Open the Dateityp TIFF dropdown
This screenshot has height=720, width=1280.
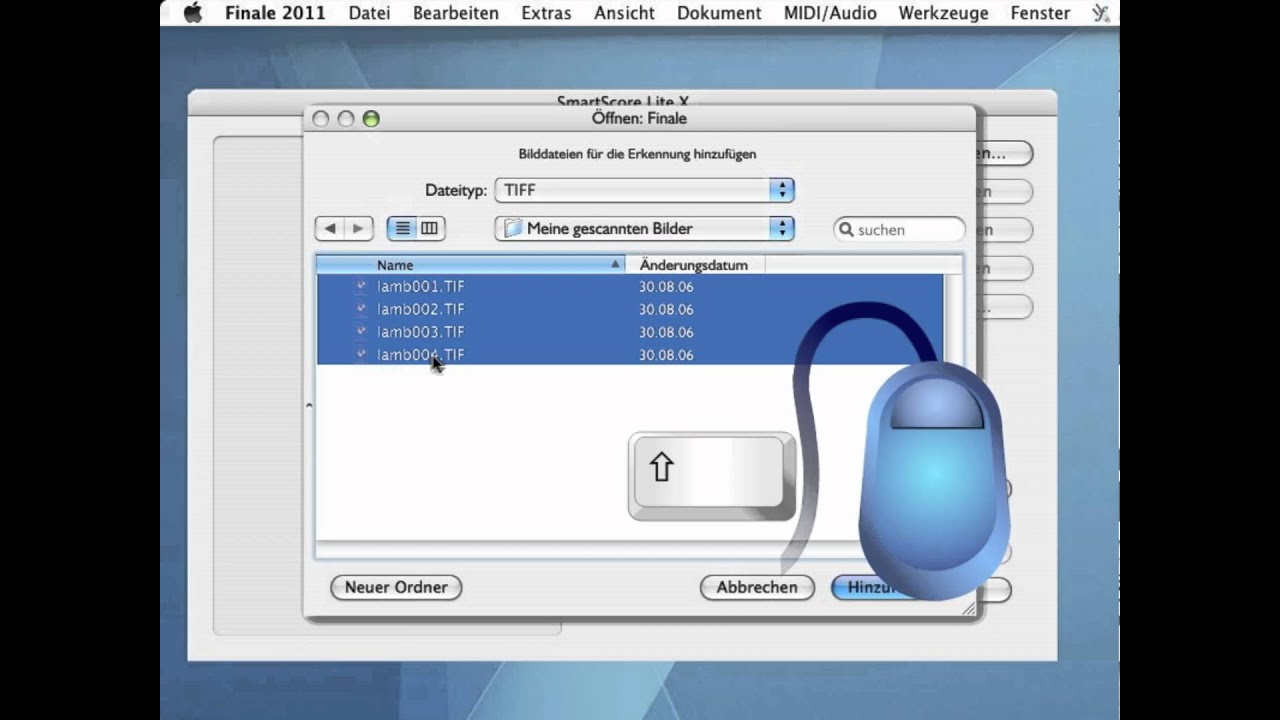pyautogui.click(x=645, y=190)
